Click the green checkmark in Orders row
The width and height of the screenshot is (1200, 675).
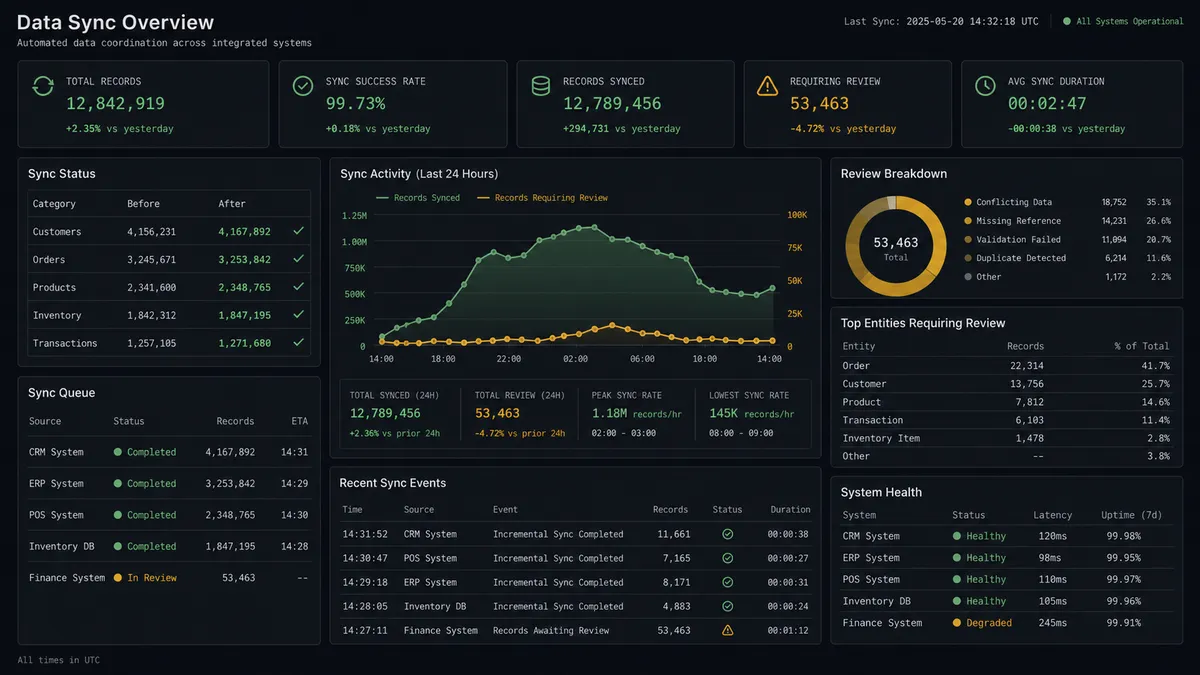(297, 259)
